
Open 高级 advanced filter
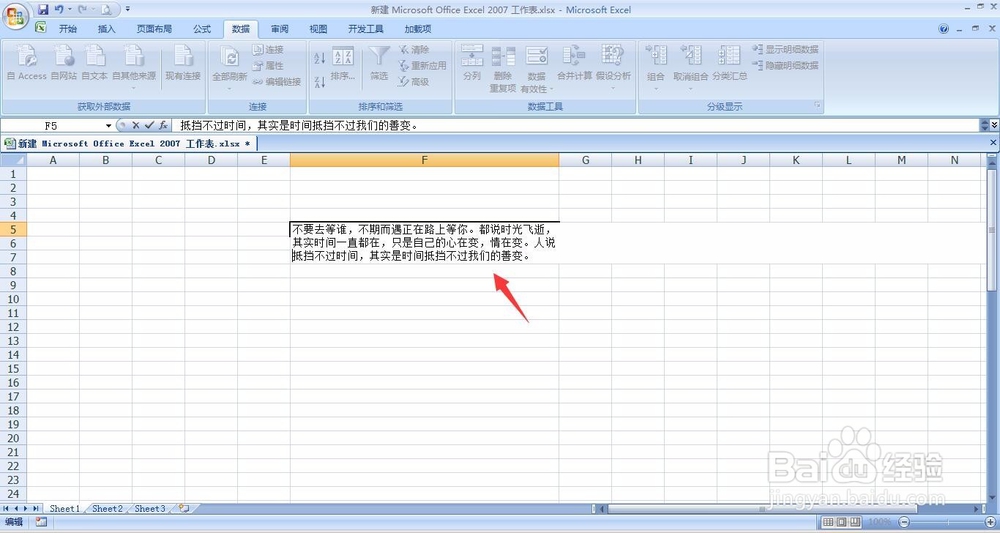[414, 82]
